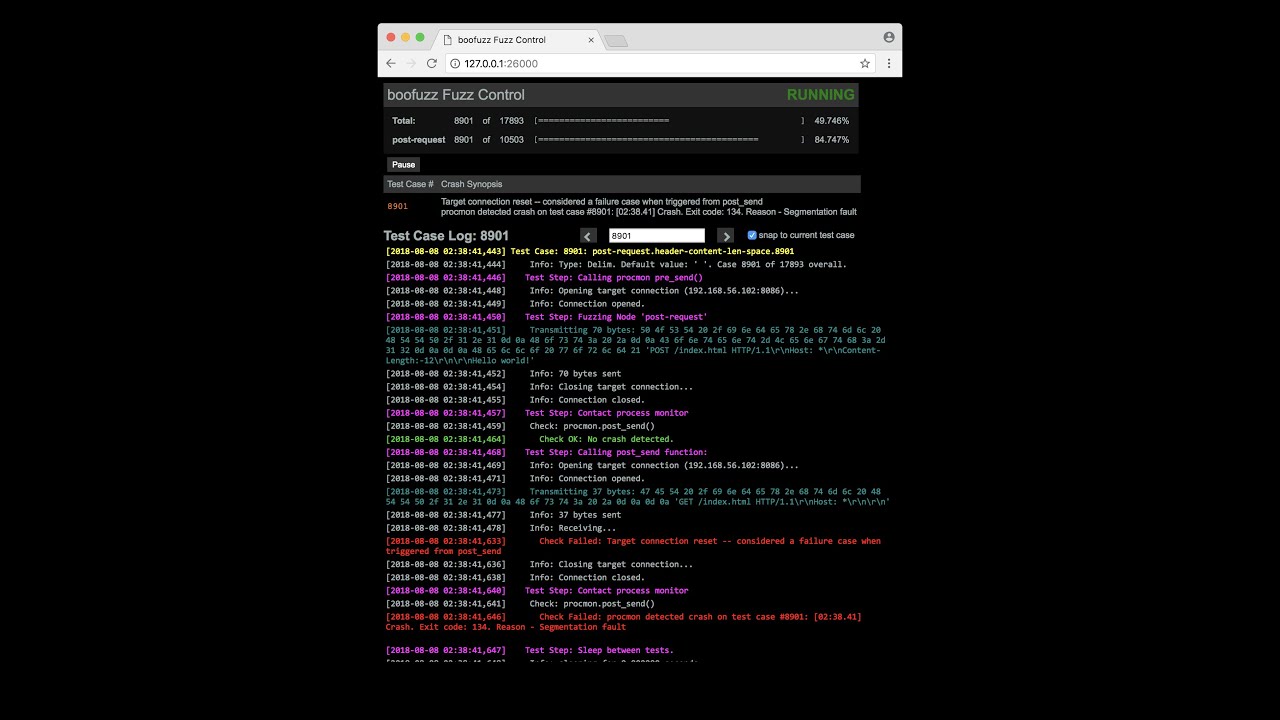Image resolution: width=1280 pixels, height=720 pixels.
Task: Click red 'Check Failed: Target connection reset' line
Action: tap(633, 546)
